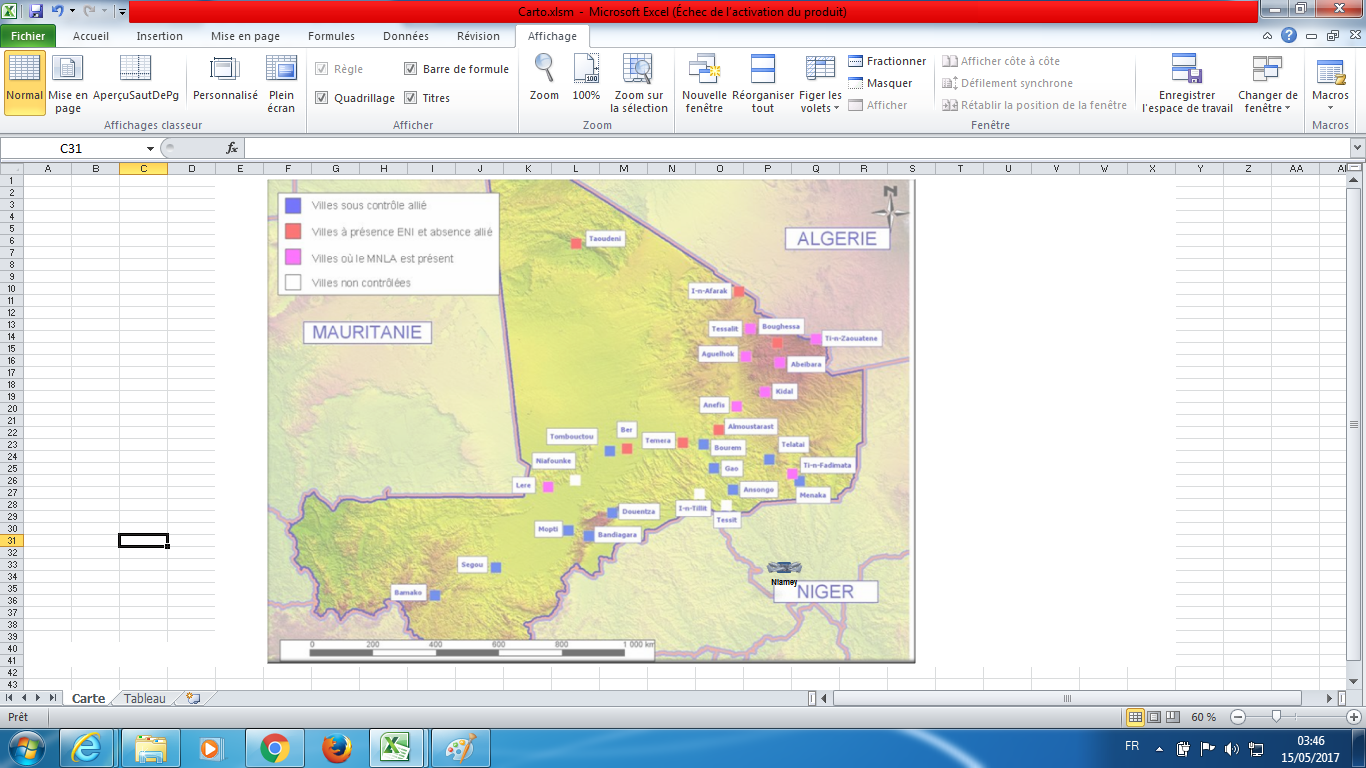Toggle the Titres headings checkbox

411,98
